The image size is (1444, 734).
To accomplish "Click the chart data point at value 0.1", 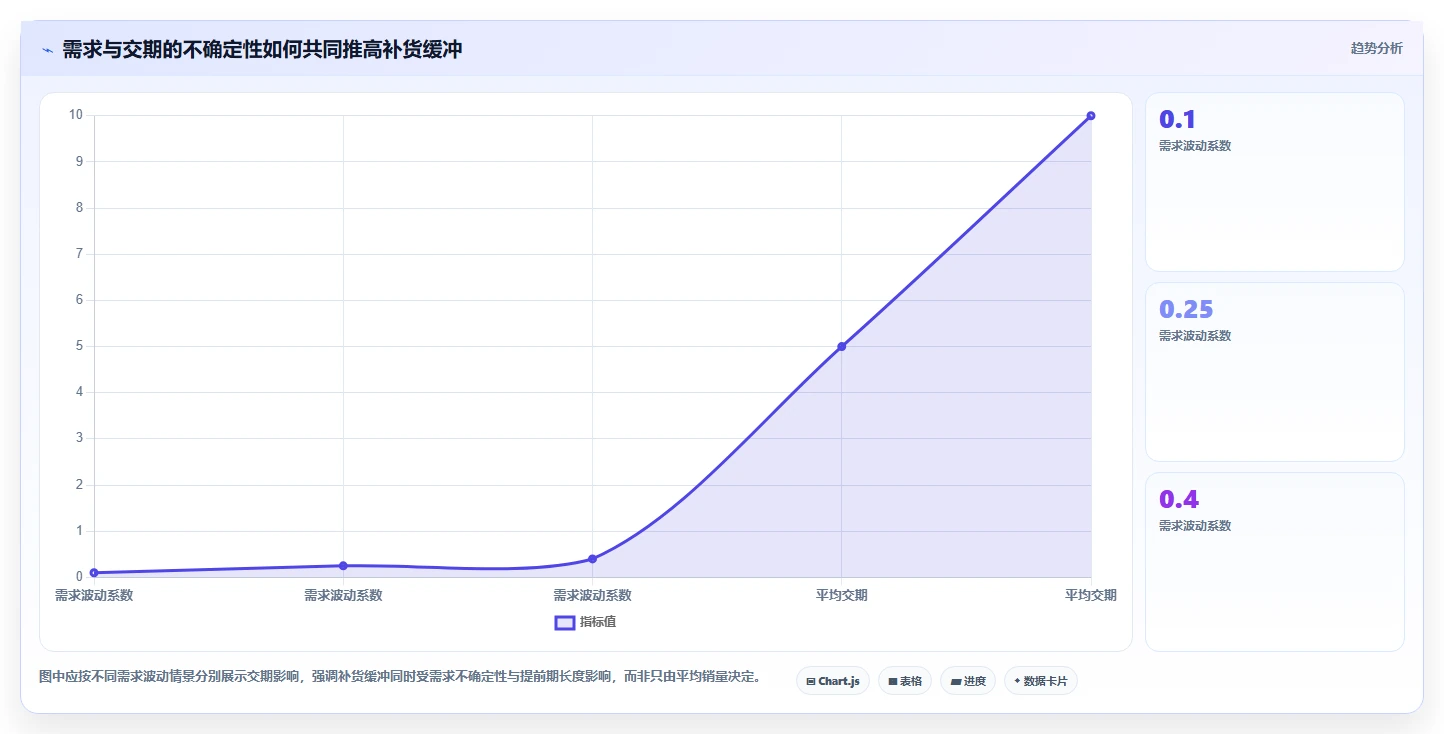I will coord(94,573).
